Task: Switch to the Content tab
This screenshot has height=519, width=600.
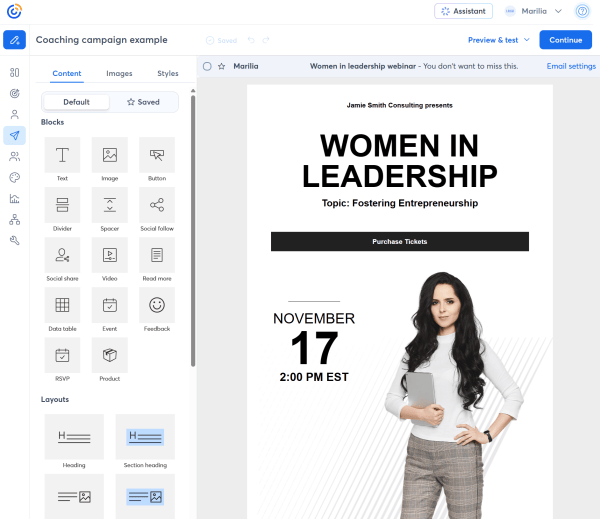Action: [67, 73]
